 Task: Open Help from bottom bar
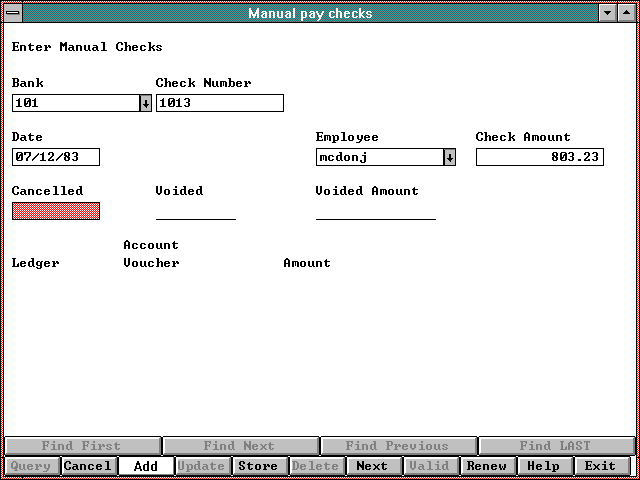(544, 466)
